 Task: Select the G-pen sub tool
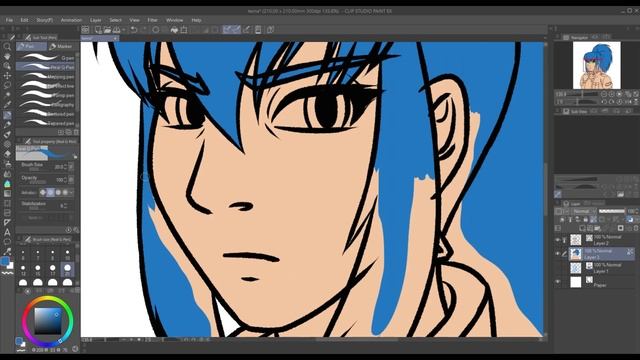pyautogui.click(x=46, y=58)
